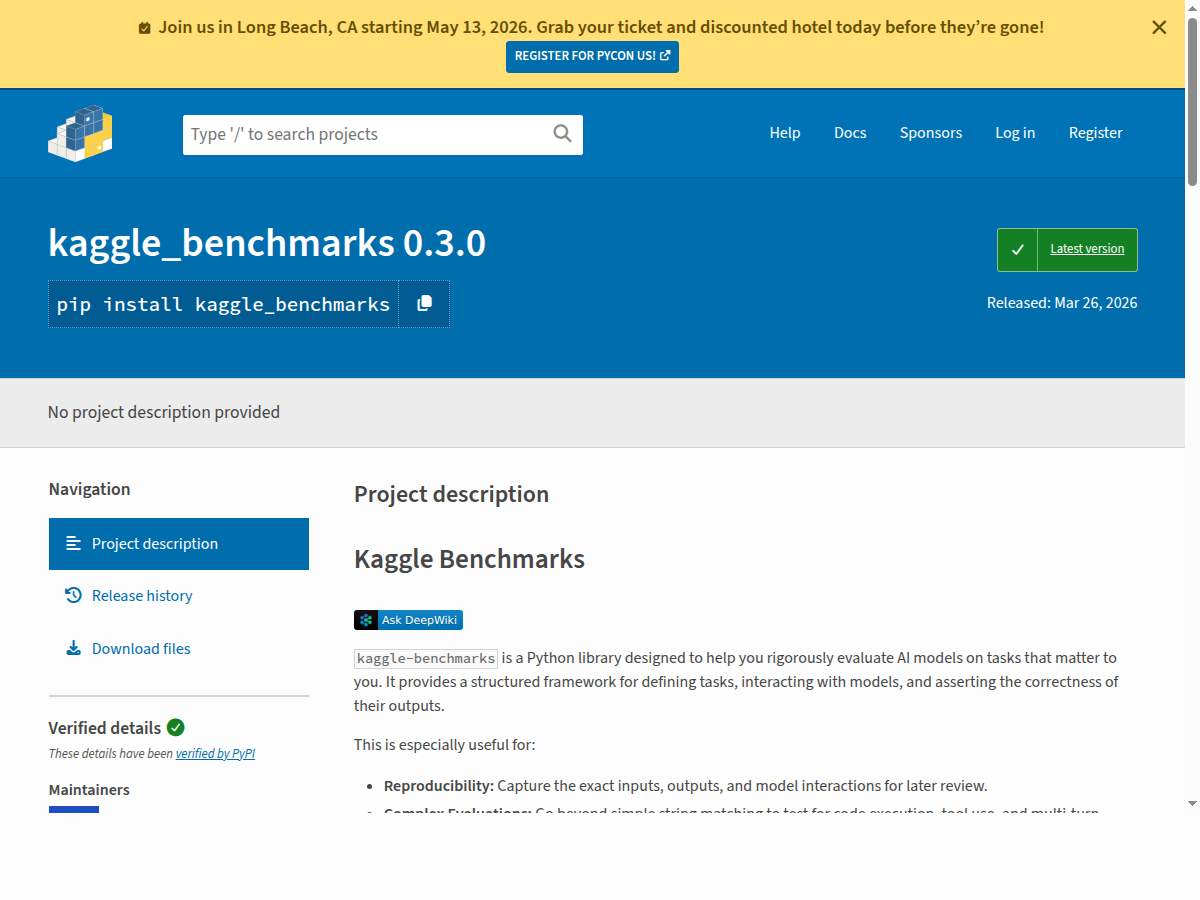Click the green verified details checkmark
Image resolution: width=1200 pixels, height=900 pixels.
[176, 727]
